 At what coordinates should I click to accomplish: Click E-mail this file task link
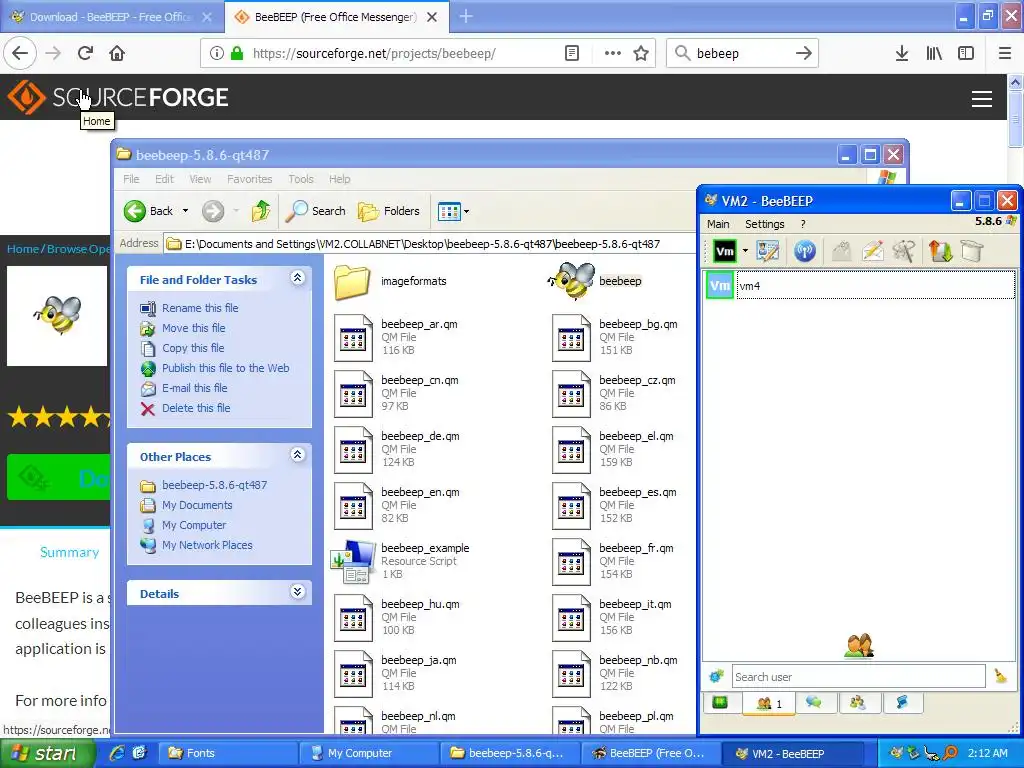pyautogui.click(x=195, y=388)
